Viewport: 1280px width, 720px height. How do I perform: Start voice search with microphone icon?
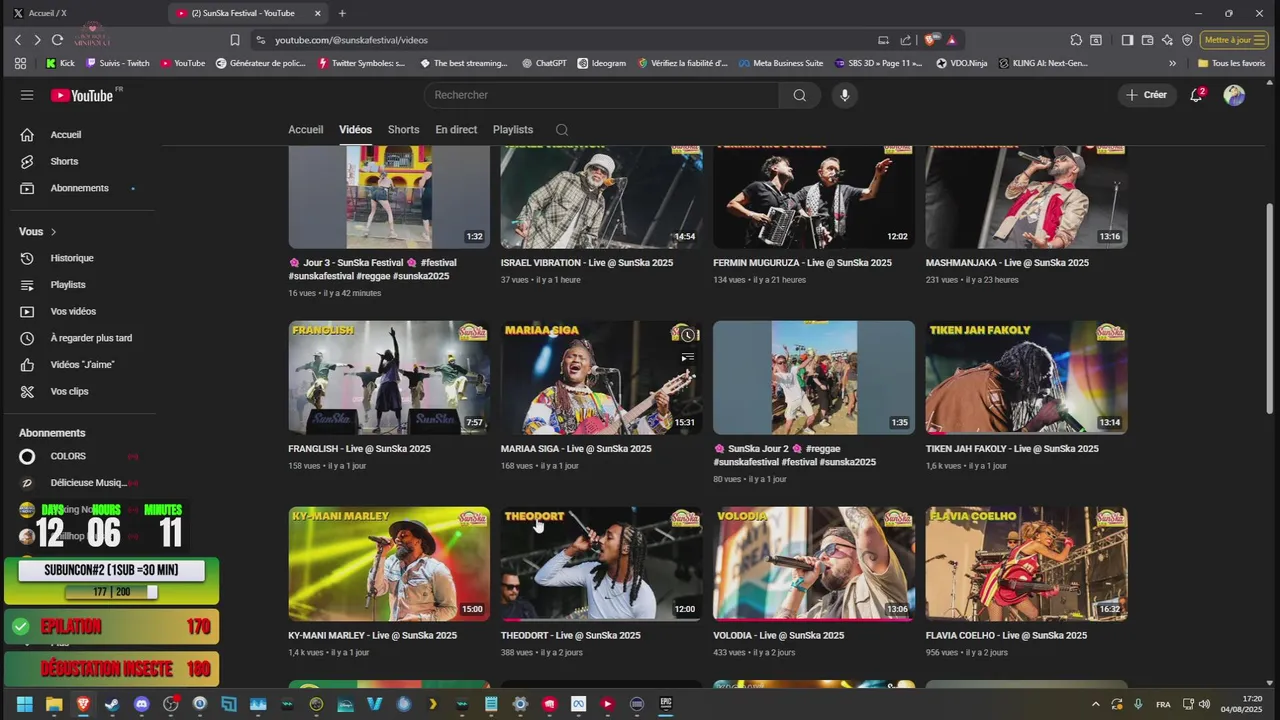pyautogui.click(x=845, y=95)
